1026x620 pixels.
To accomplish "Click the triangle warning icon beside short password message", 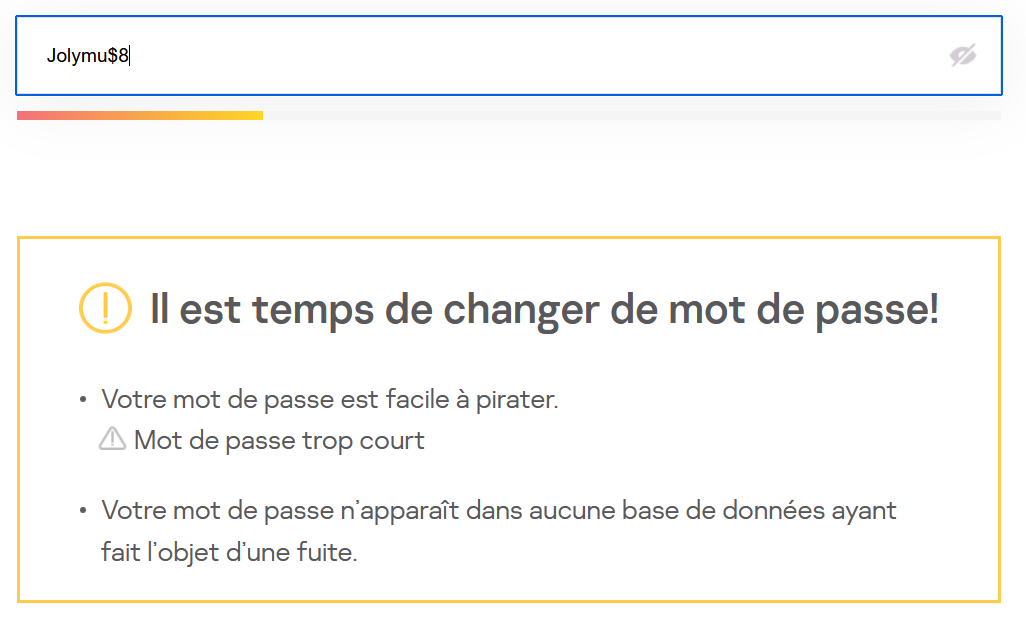I will (113, 438).
